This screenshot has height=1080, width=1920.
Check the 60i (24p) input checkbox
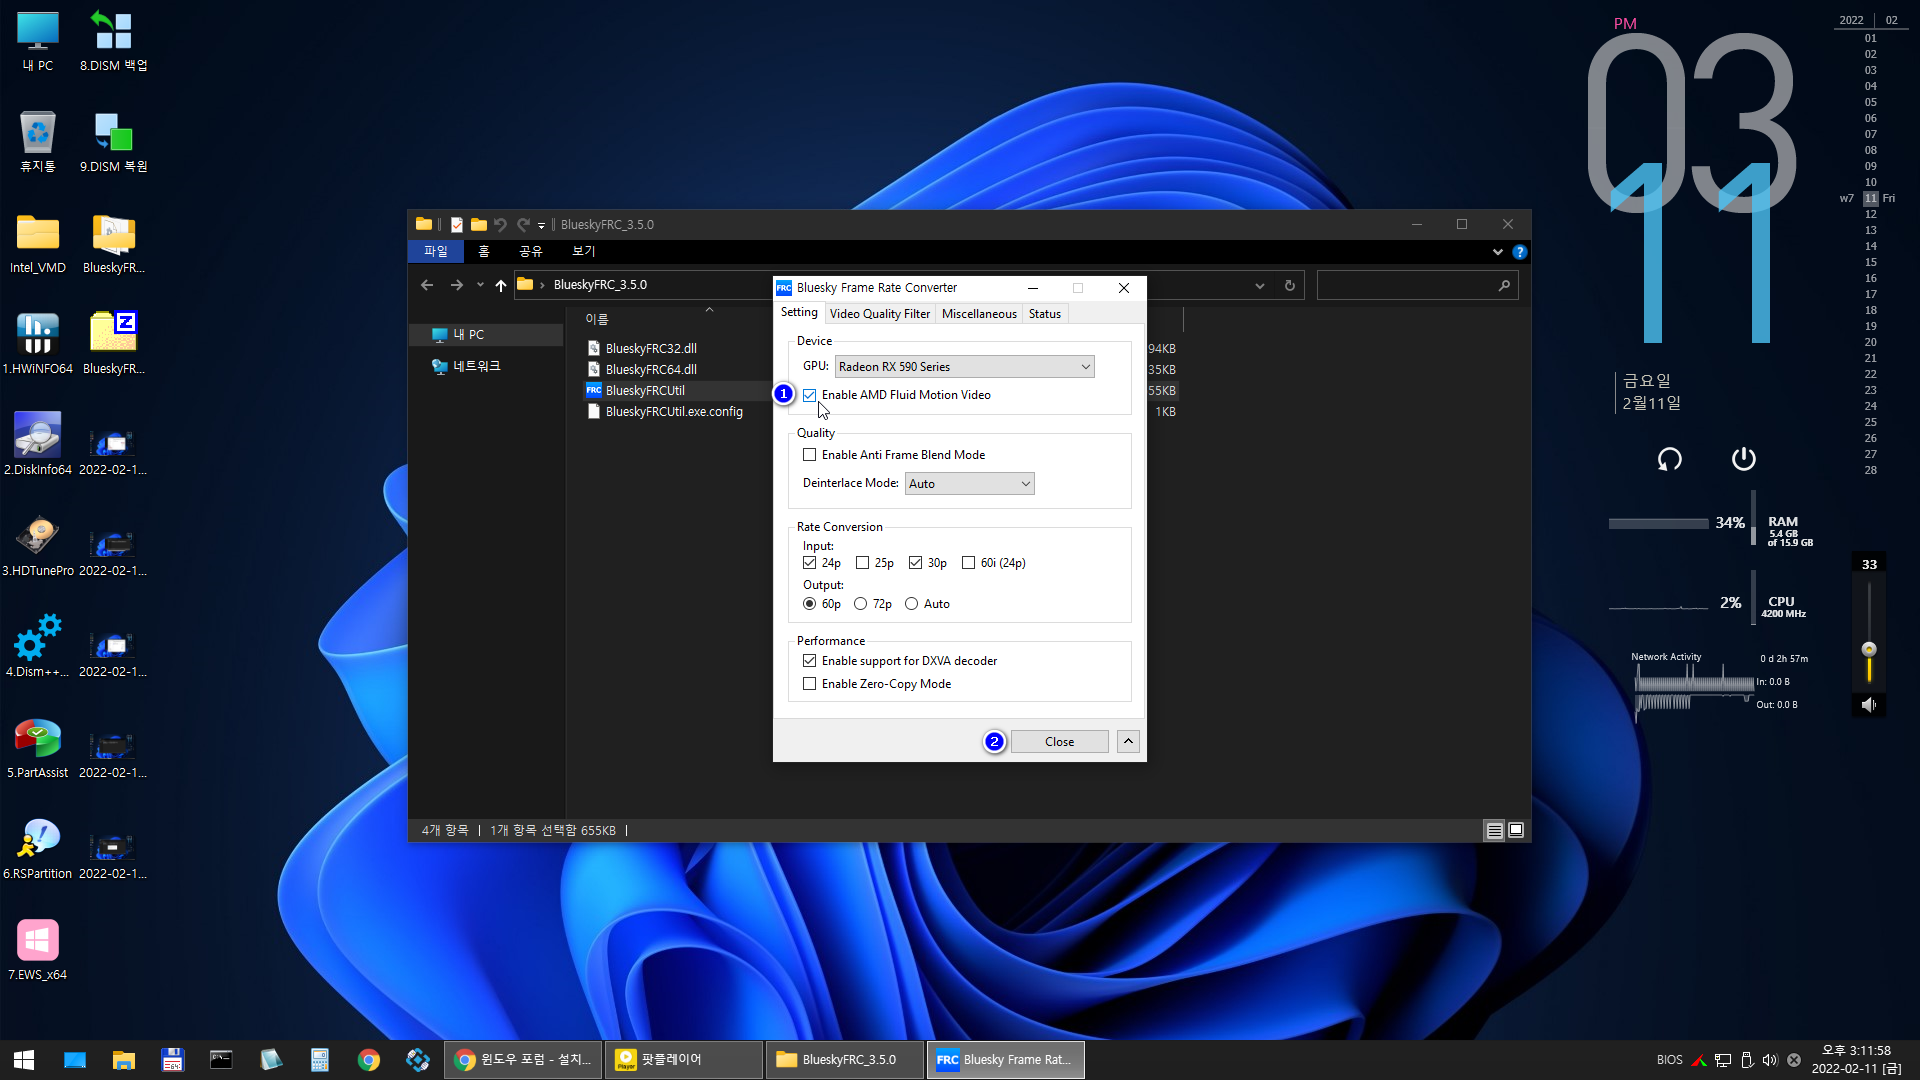(968, 563)
